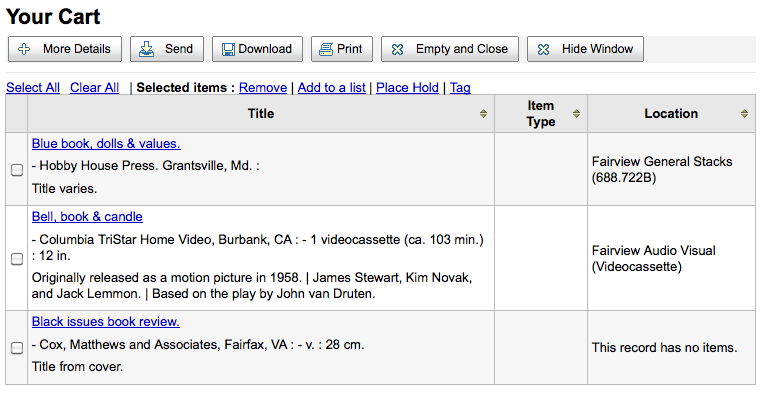Click the printer icon on Print

[x=326, y=50]
